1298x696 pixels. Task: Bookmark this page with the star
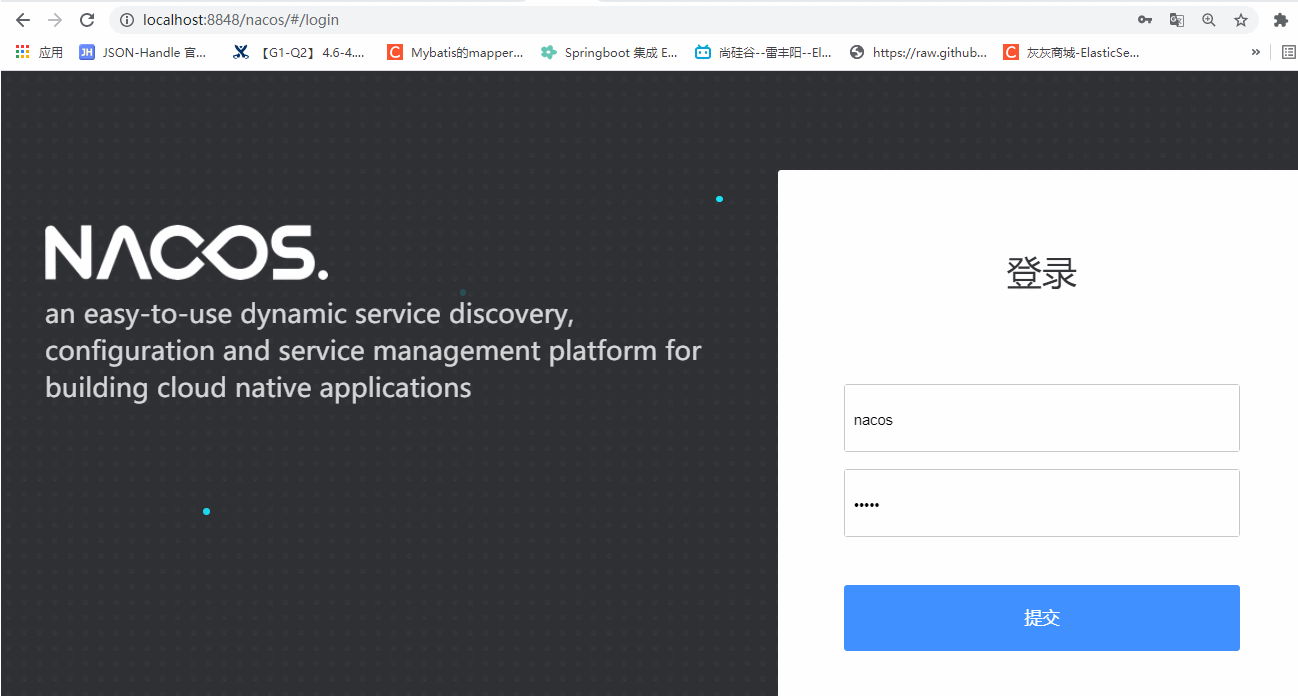(1241, 20)
